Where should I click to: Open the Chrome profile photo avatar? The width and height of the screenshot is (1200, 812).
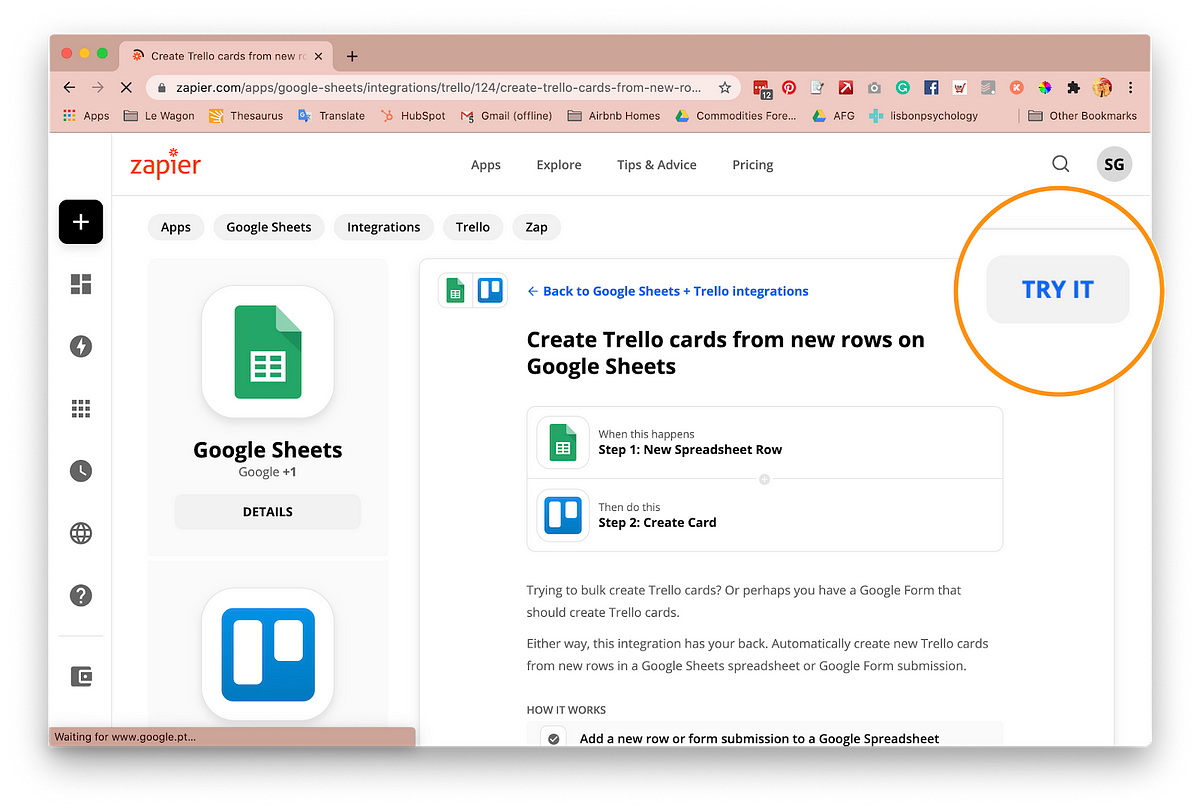coord(1103,87)
